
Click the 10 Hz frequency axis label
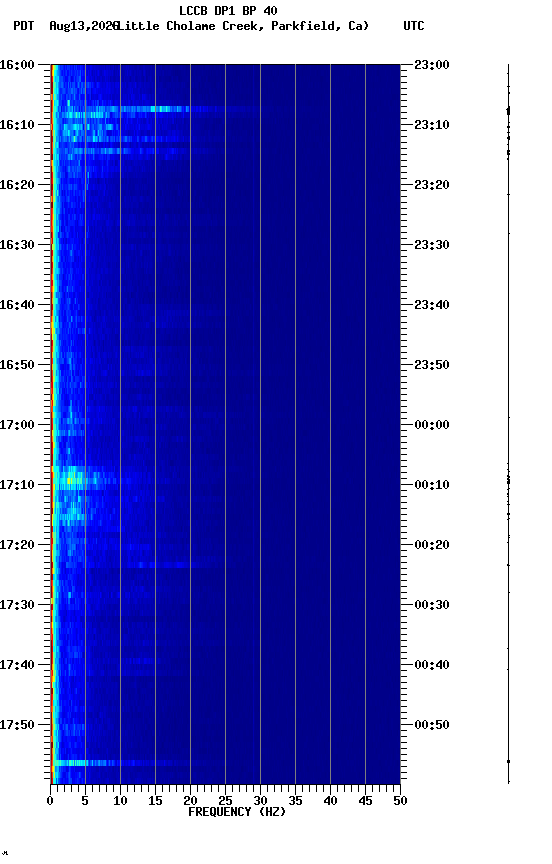(x=120, y=801)
